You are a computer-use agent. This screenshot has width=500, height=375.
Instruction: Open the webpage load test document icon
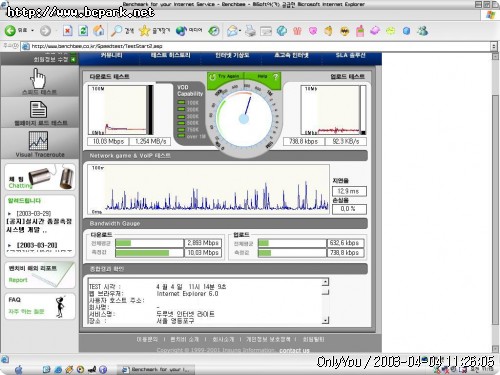38,109
